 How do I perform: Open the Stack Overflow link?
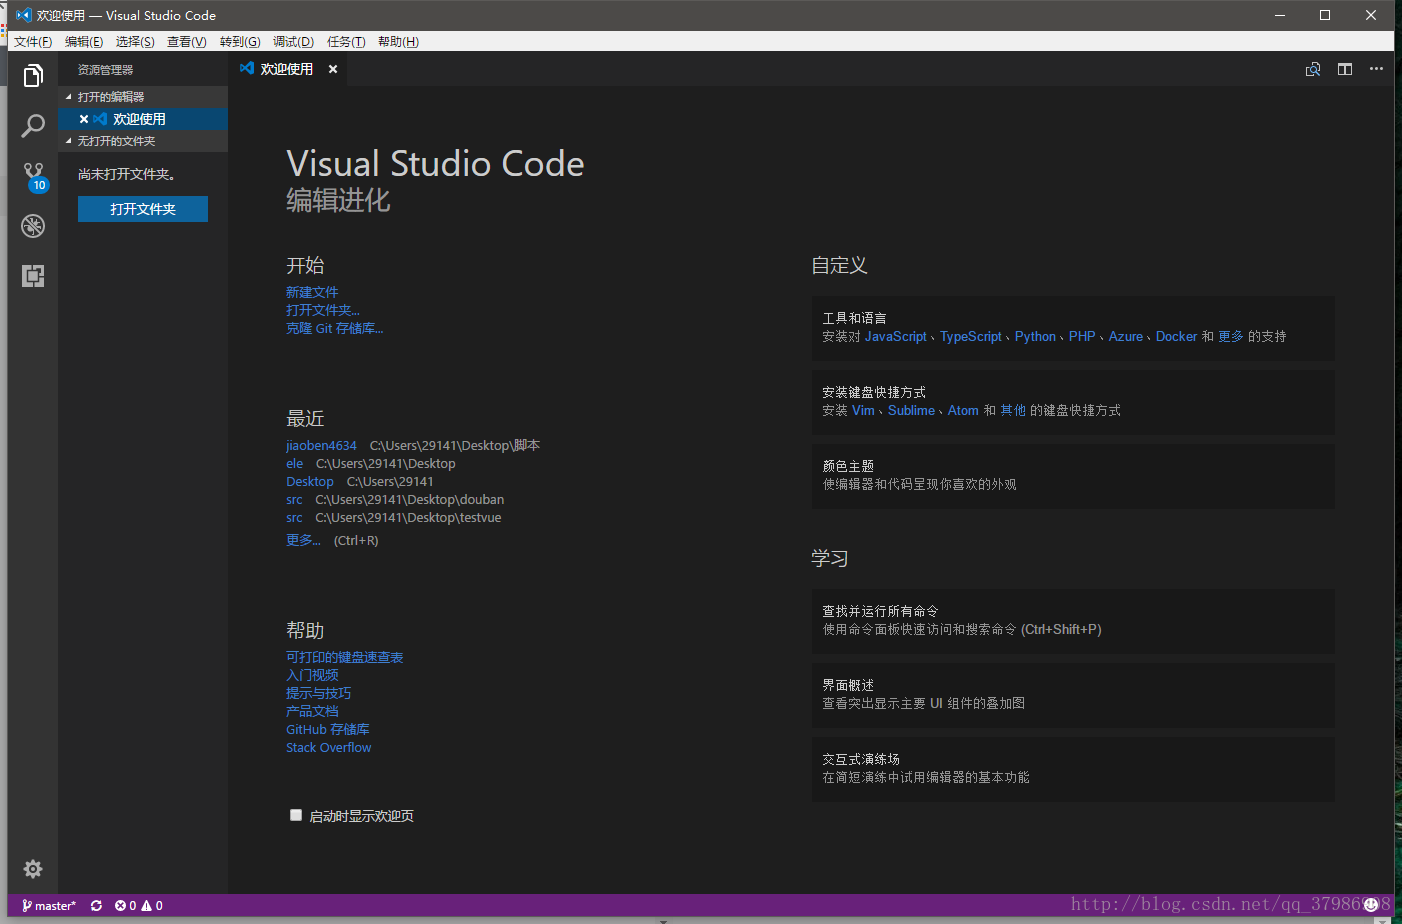tap(329, 747)
